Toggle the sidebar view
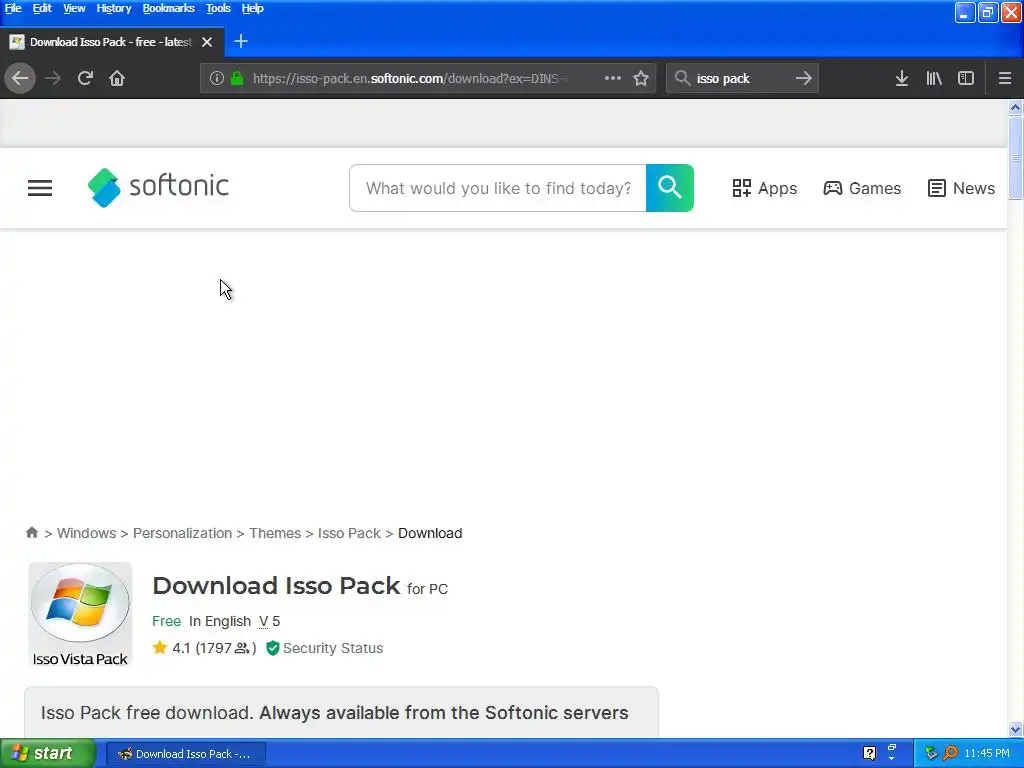1024x768 pixels. pyautogui.click(x=966, y=78)
